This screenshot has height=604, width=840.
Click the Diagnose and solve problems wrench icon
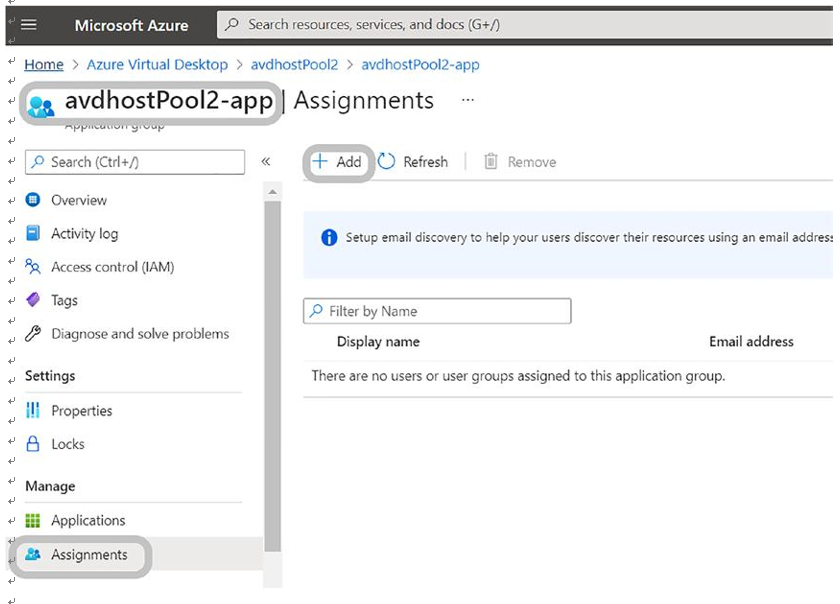coord(33,333)
